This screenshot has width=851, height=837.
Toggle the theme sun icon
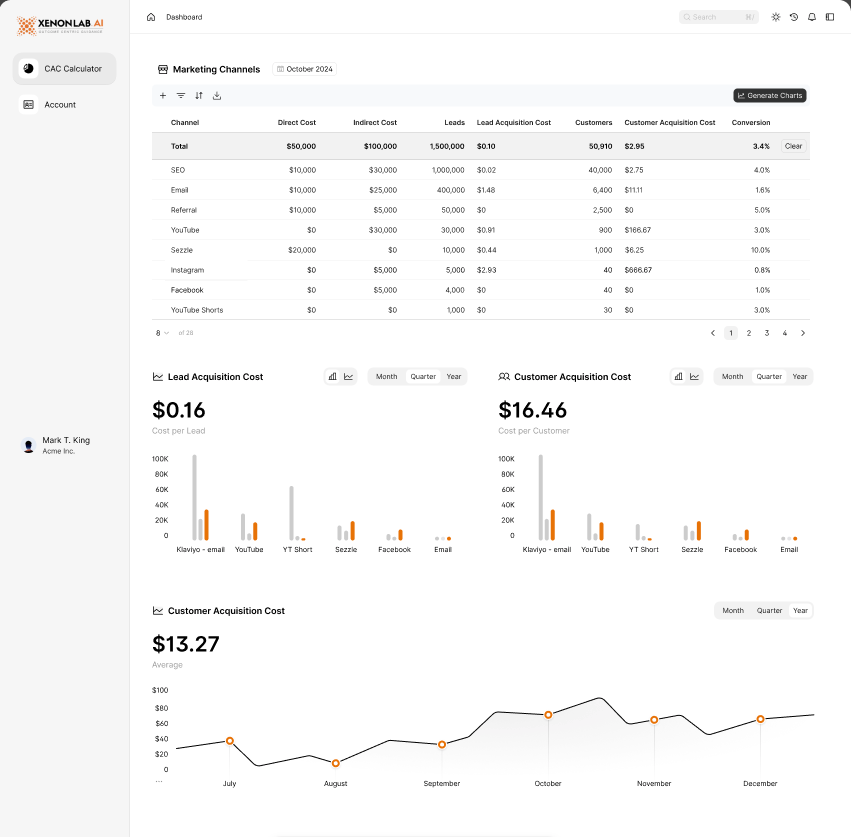click(775, 17)
